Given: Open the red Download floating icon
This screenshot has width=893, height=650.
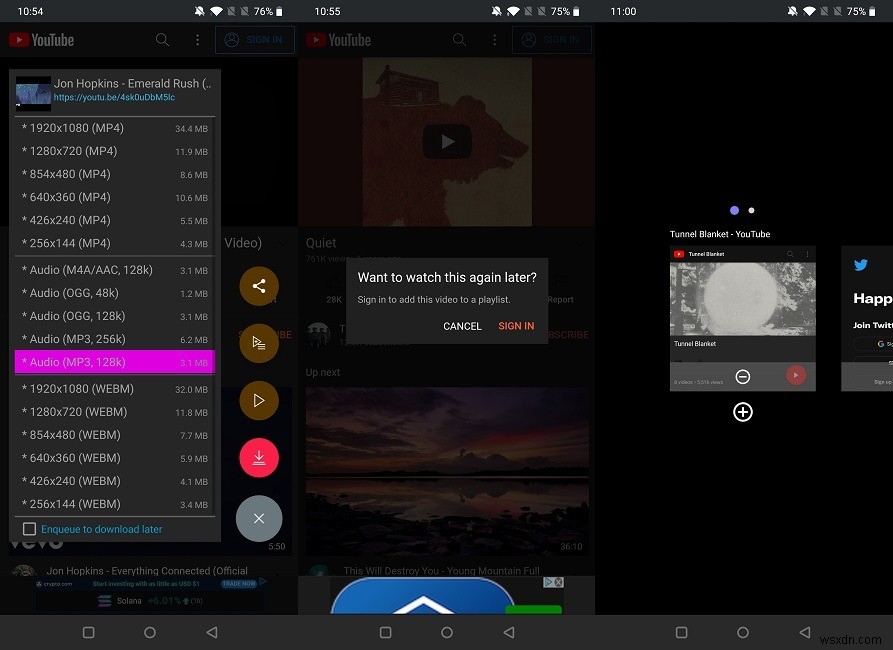Looking at the screenshot, I should [x=259, y=458].
